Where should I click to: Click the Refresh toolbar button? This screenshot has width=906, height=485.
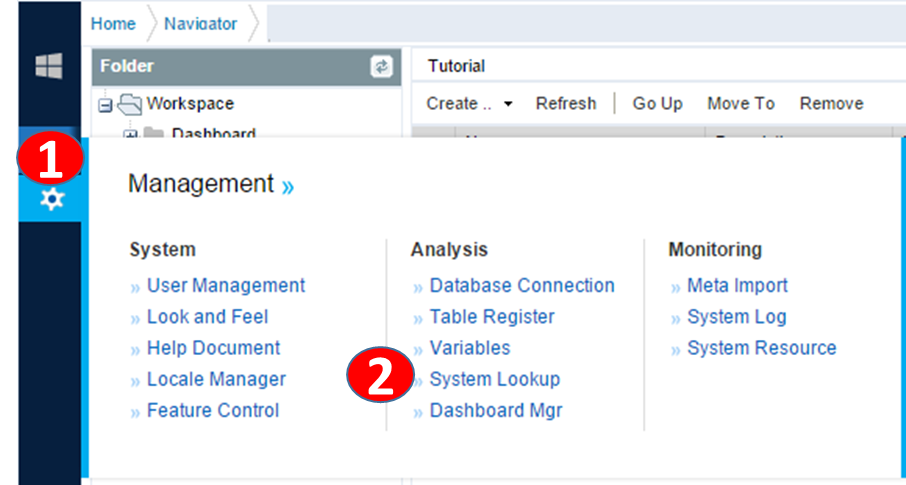pyautogui.click(x=565, y=104)
